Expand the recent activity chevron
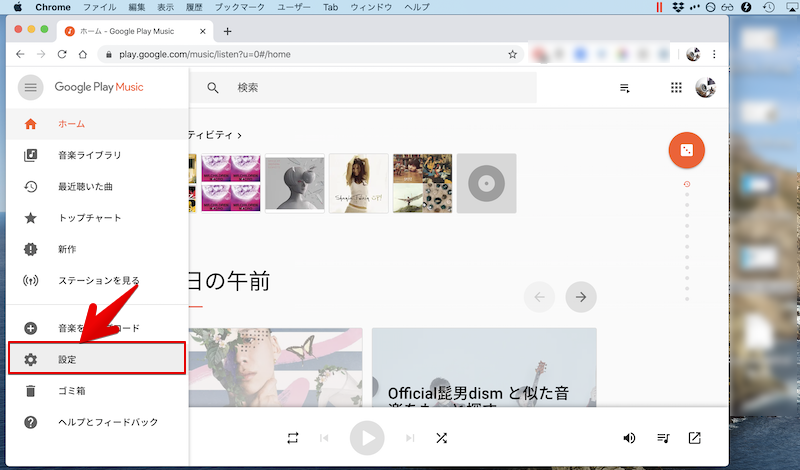 point(240,134)
